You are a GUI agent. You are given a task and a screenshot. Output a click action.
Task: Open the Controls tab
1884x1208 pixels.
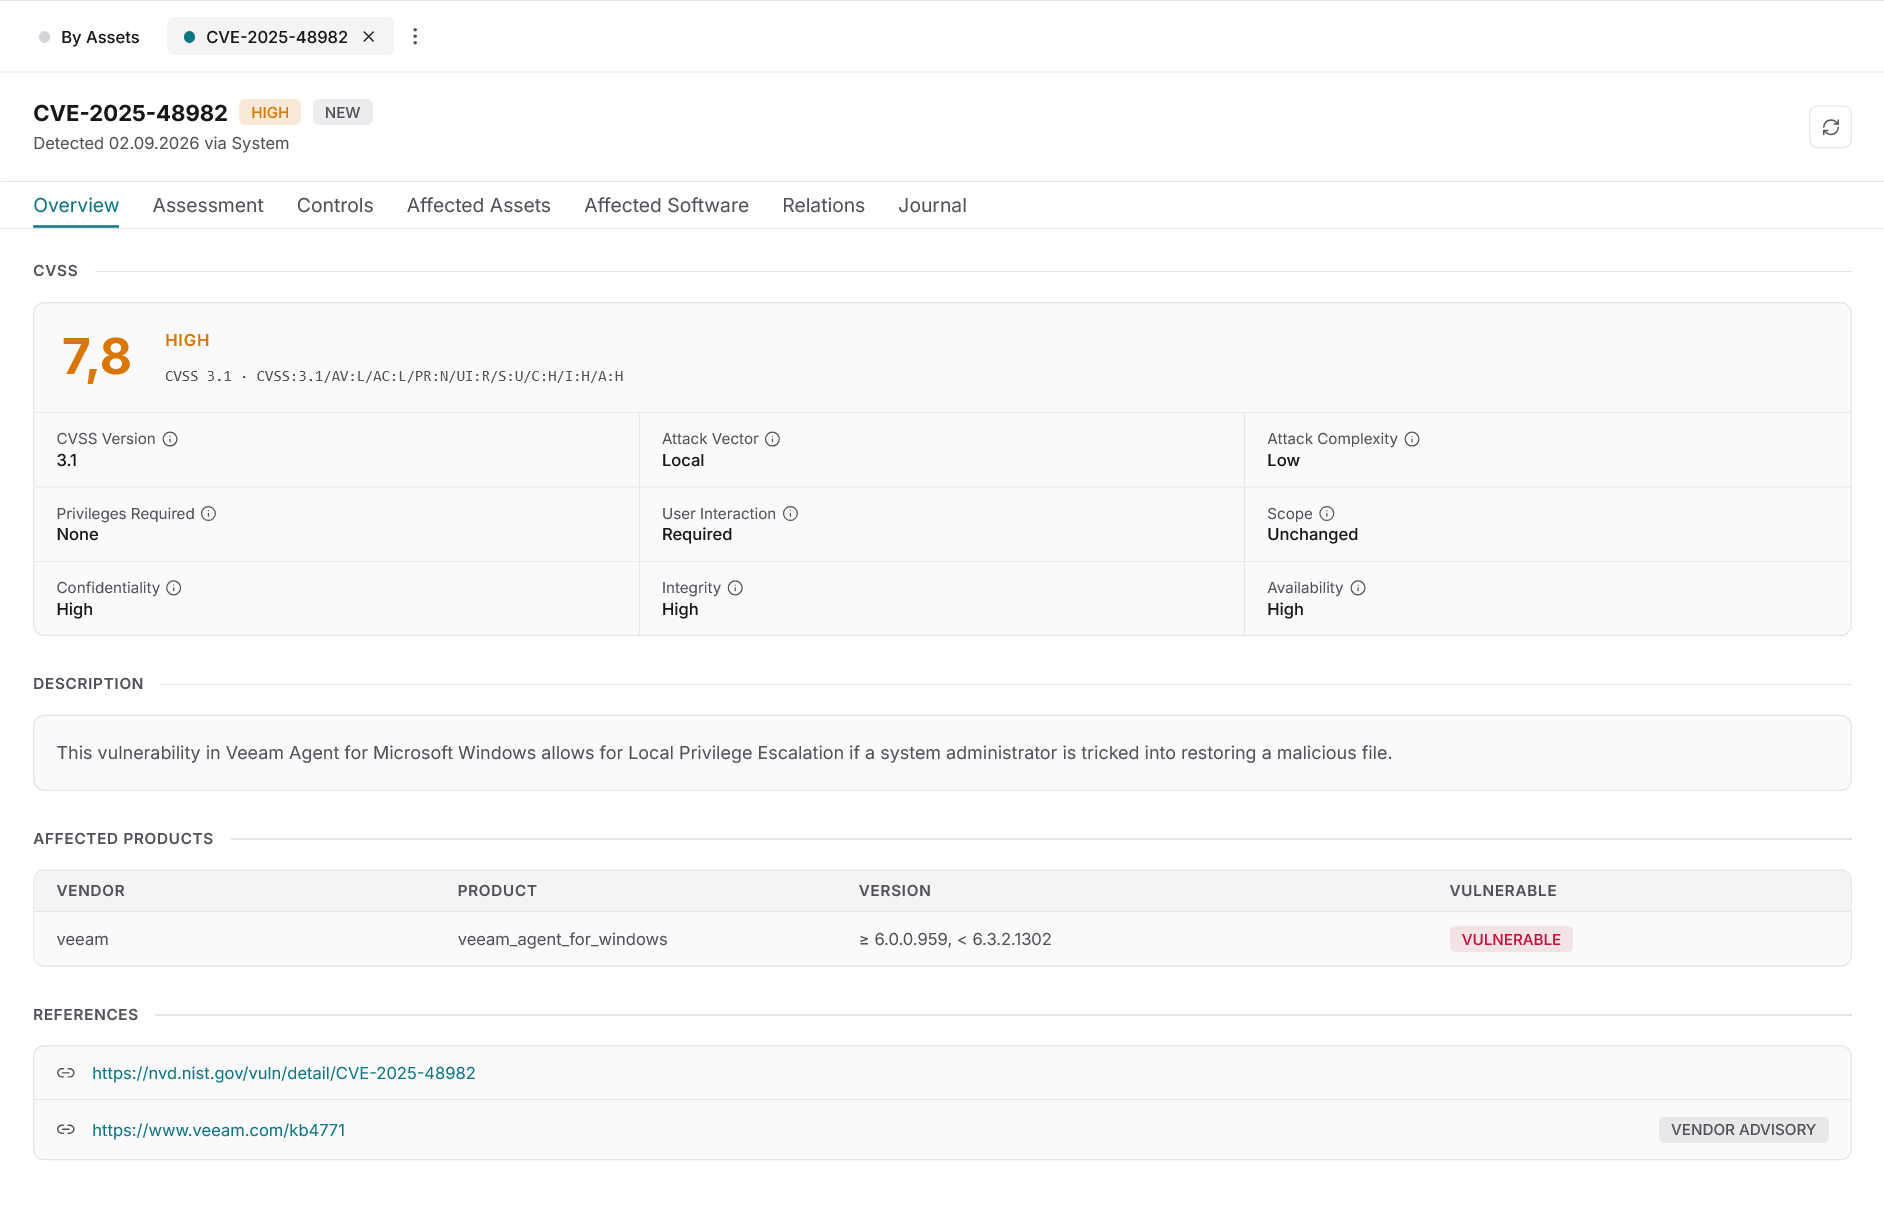[335, 205]
